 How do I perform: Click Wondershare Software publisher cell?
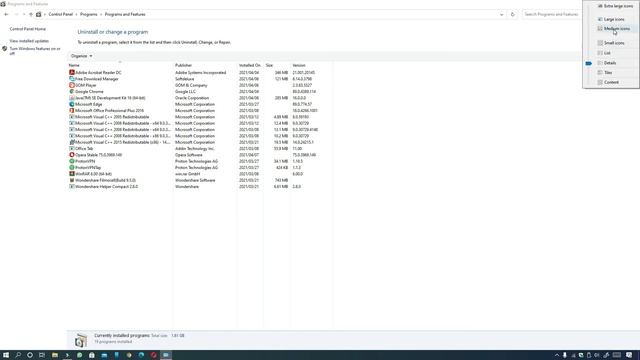(195, 180)
